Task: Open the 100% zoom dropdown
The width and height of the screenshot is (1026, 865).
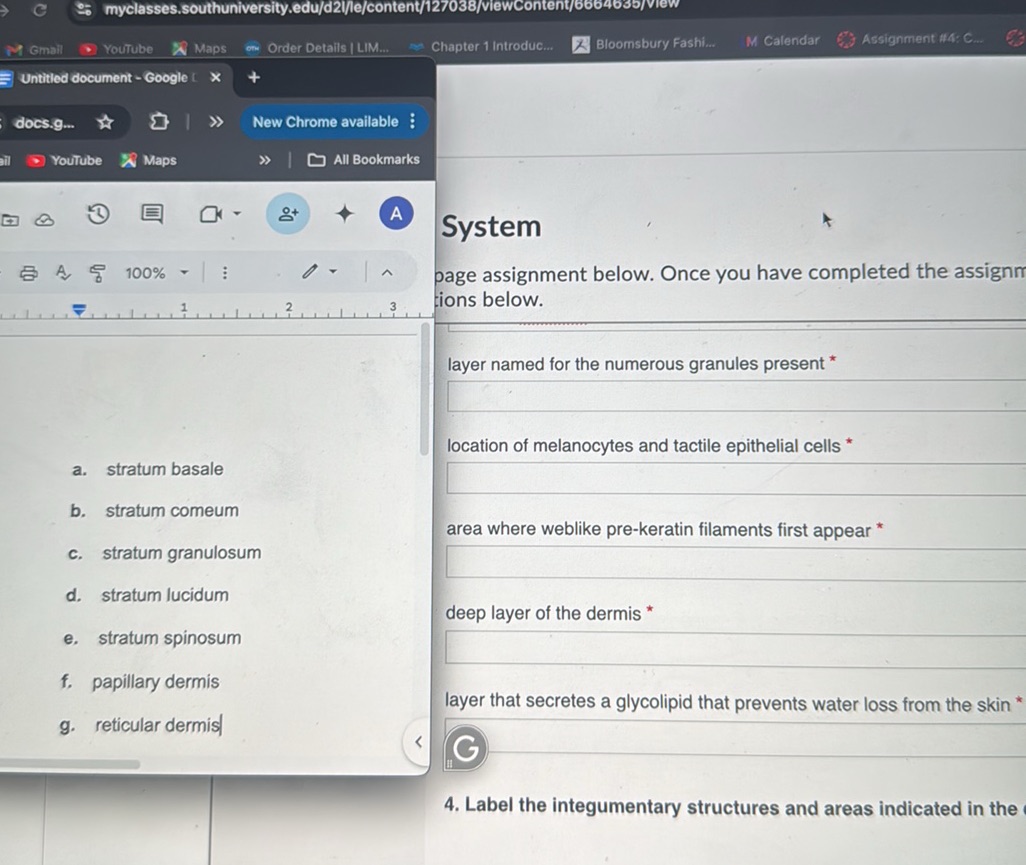Action: coord(156,273)
